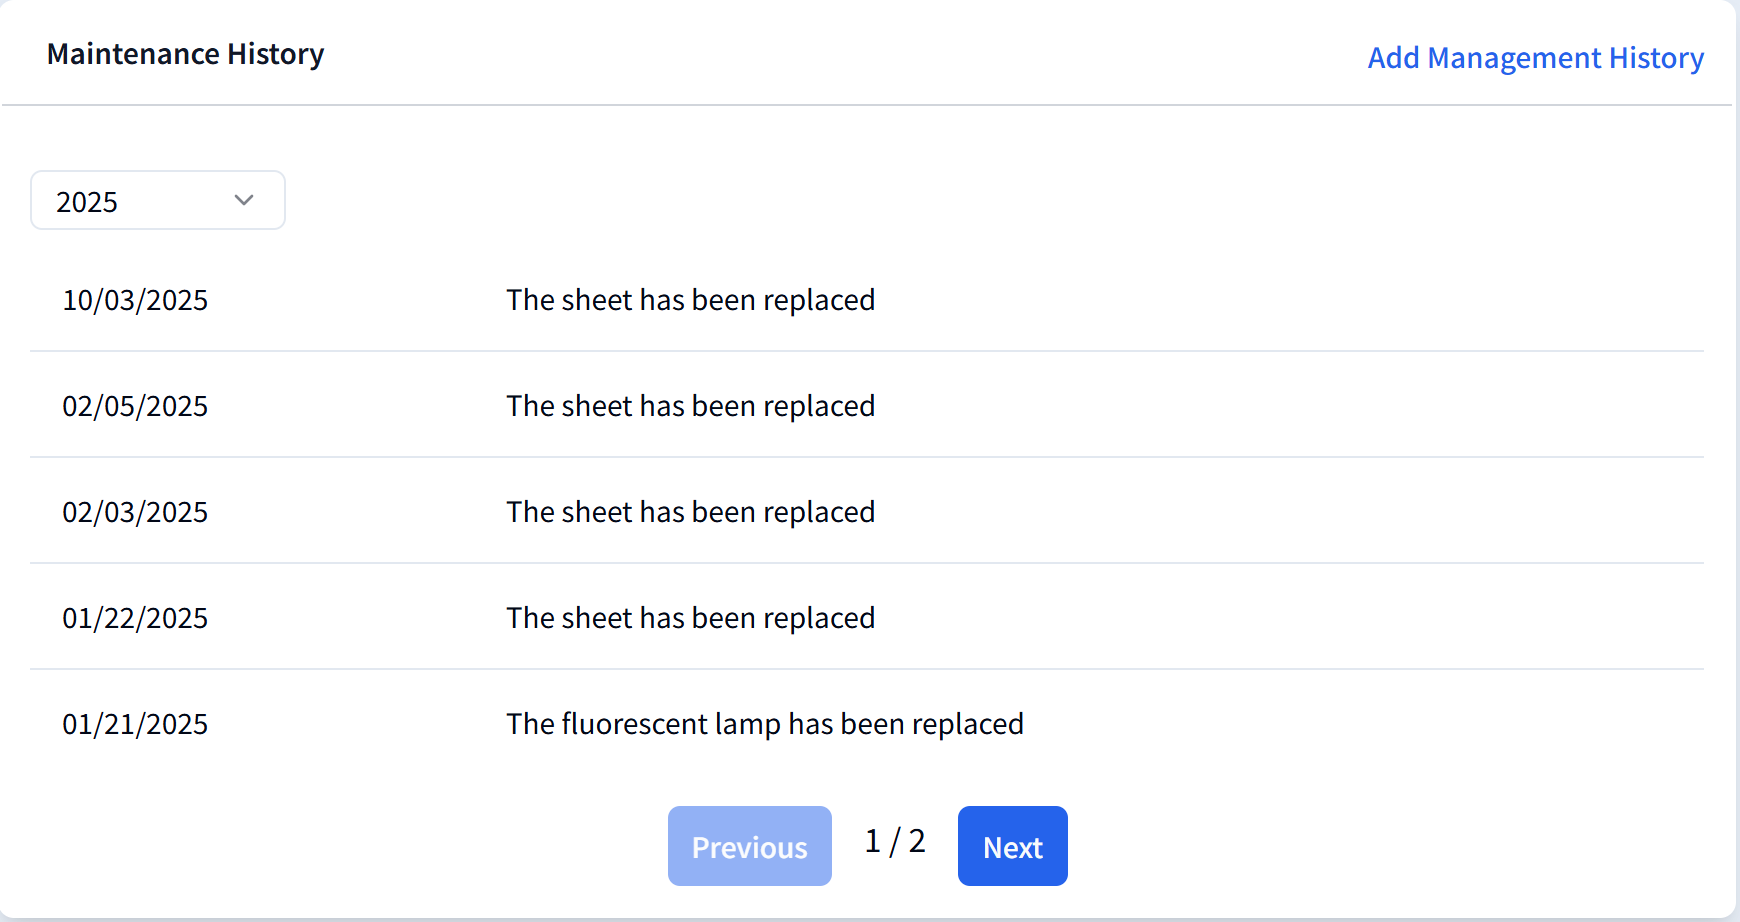Open the 02/05/2025 sheet replacement record

690,405
